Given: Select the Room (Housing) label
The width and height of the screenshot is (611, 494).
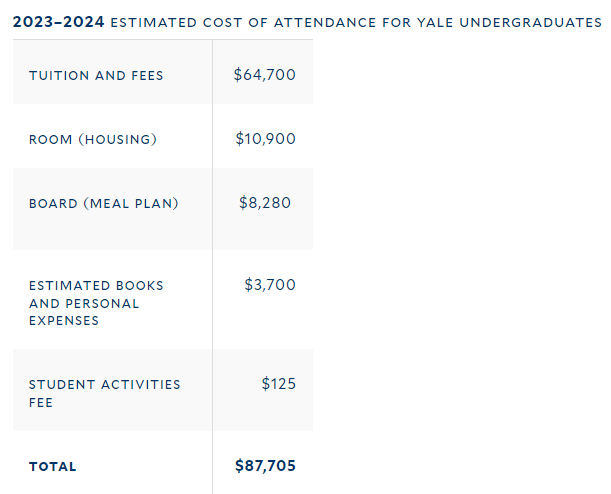Looking at the screenshot, I should coord(93,139).
